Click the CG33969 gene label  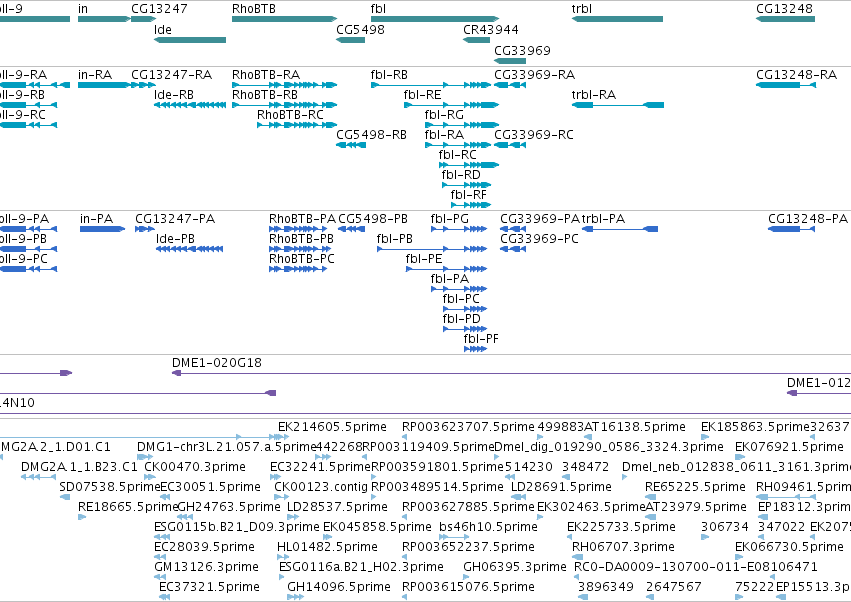click(x=522, y=50)
